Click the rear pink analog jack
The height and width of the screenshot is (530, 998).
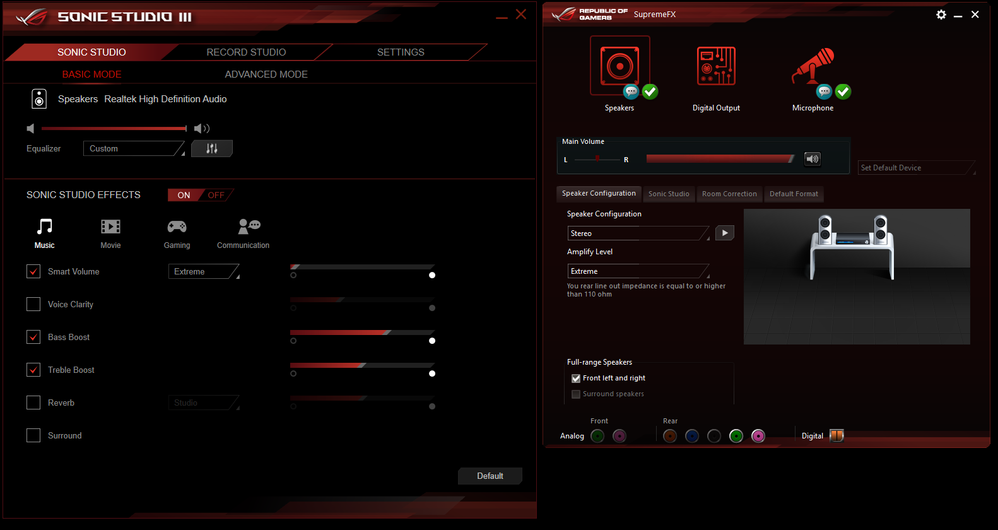point(758,436)
